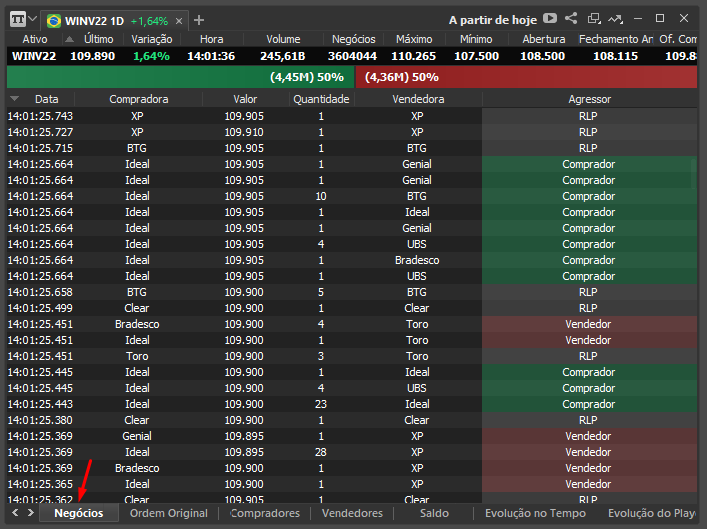Click the Máximo column header

click(x=414, y=39)
